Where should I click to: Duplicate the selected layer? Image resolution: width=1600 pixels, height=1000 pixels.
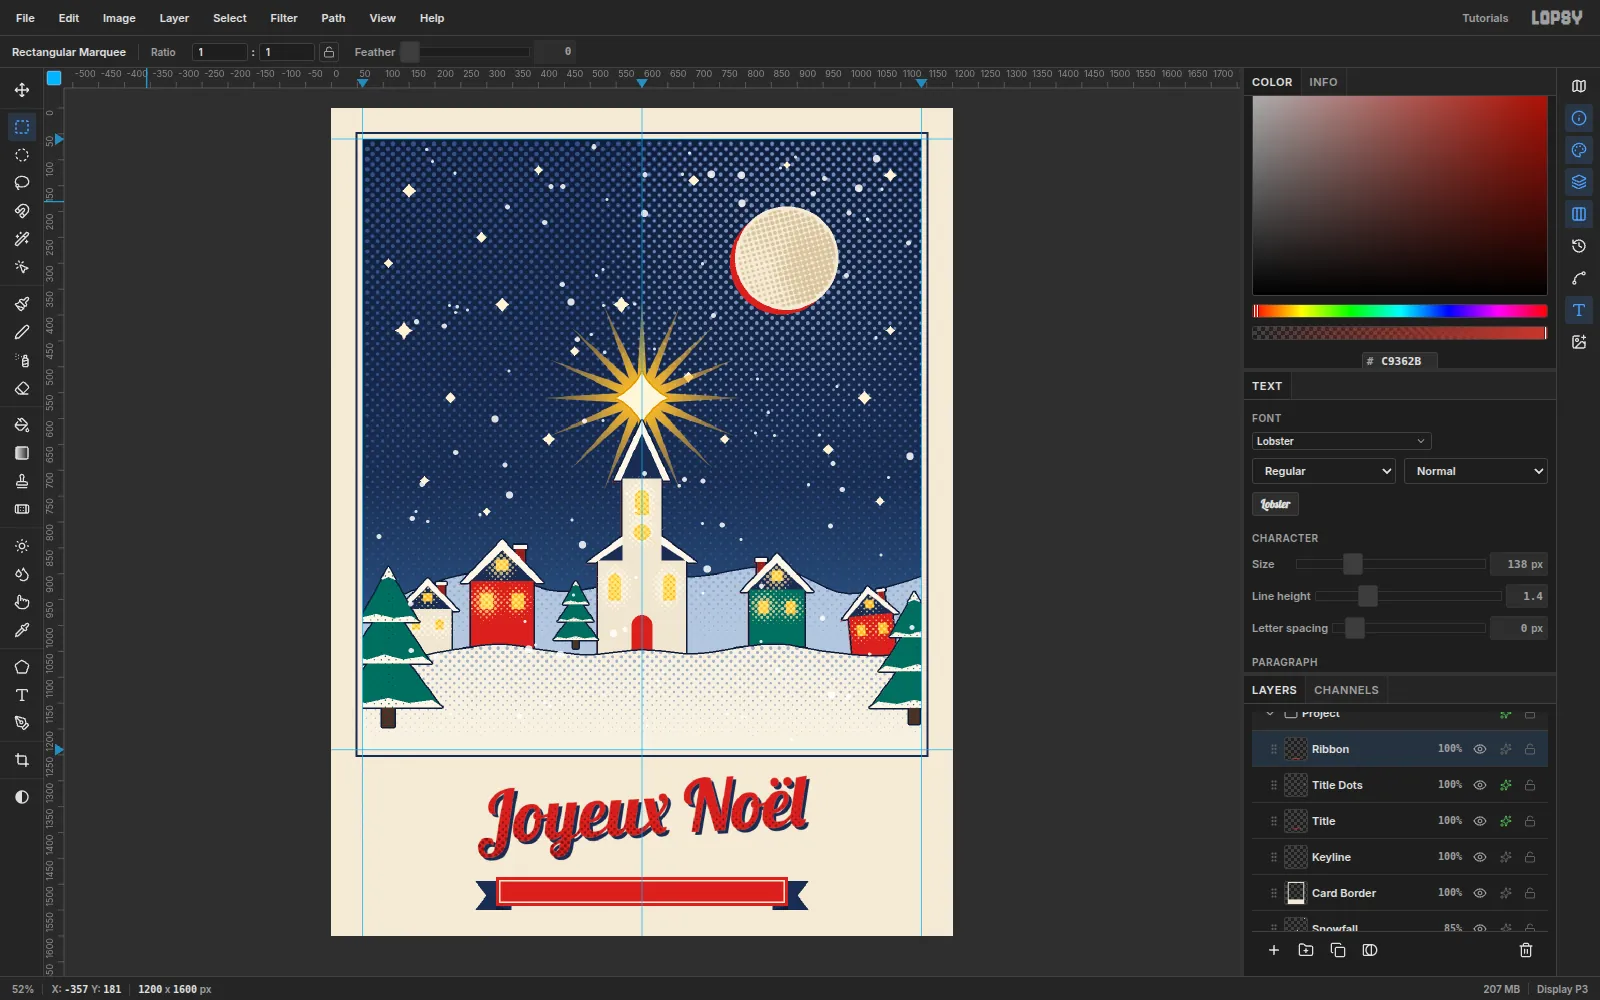coord(1338,950)
